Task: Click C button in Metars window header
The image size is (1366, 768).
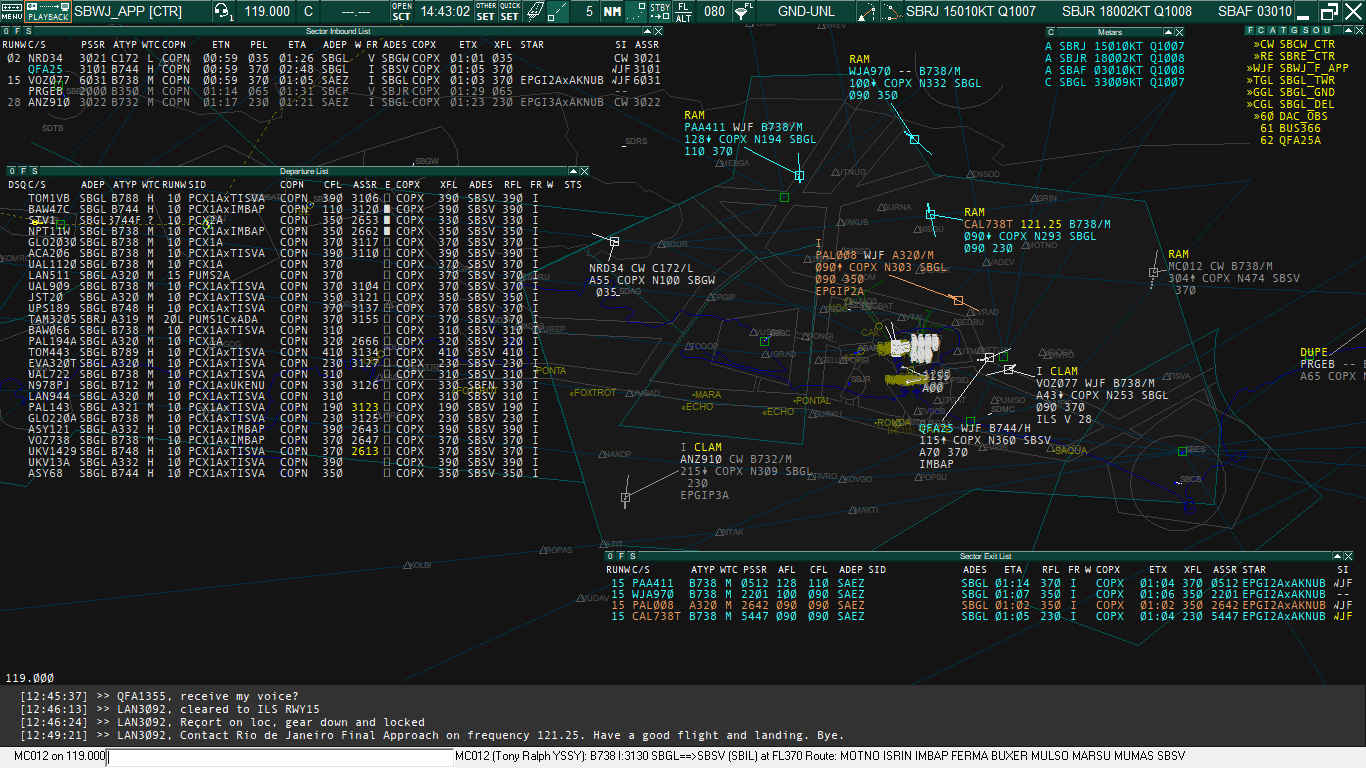Action: pyautogui.click(x=1051, y=31)
